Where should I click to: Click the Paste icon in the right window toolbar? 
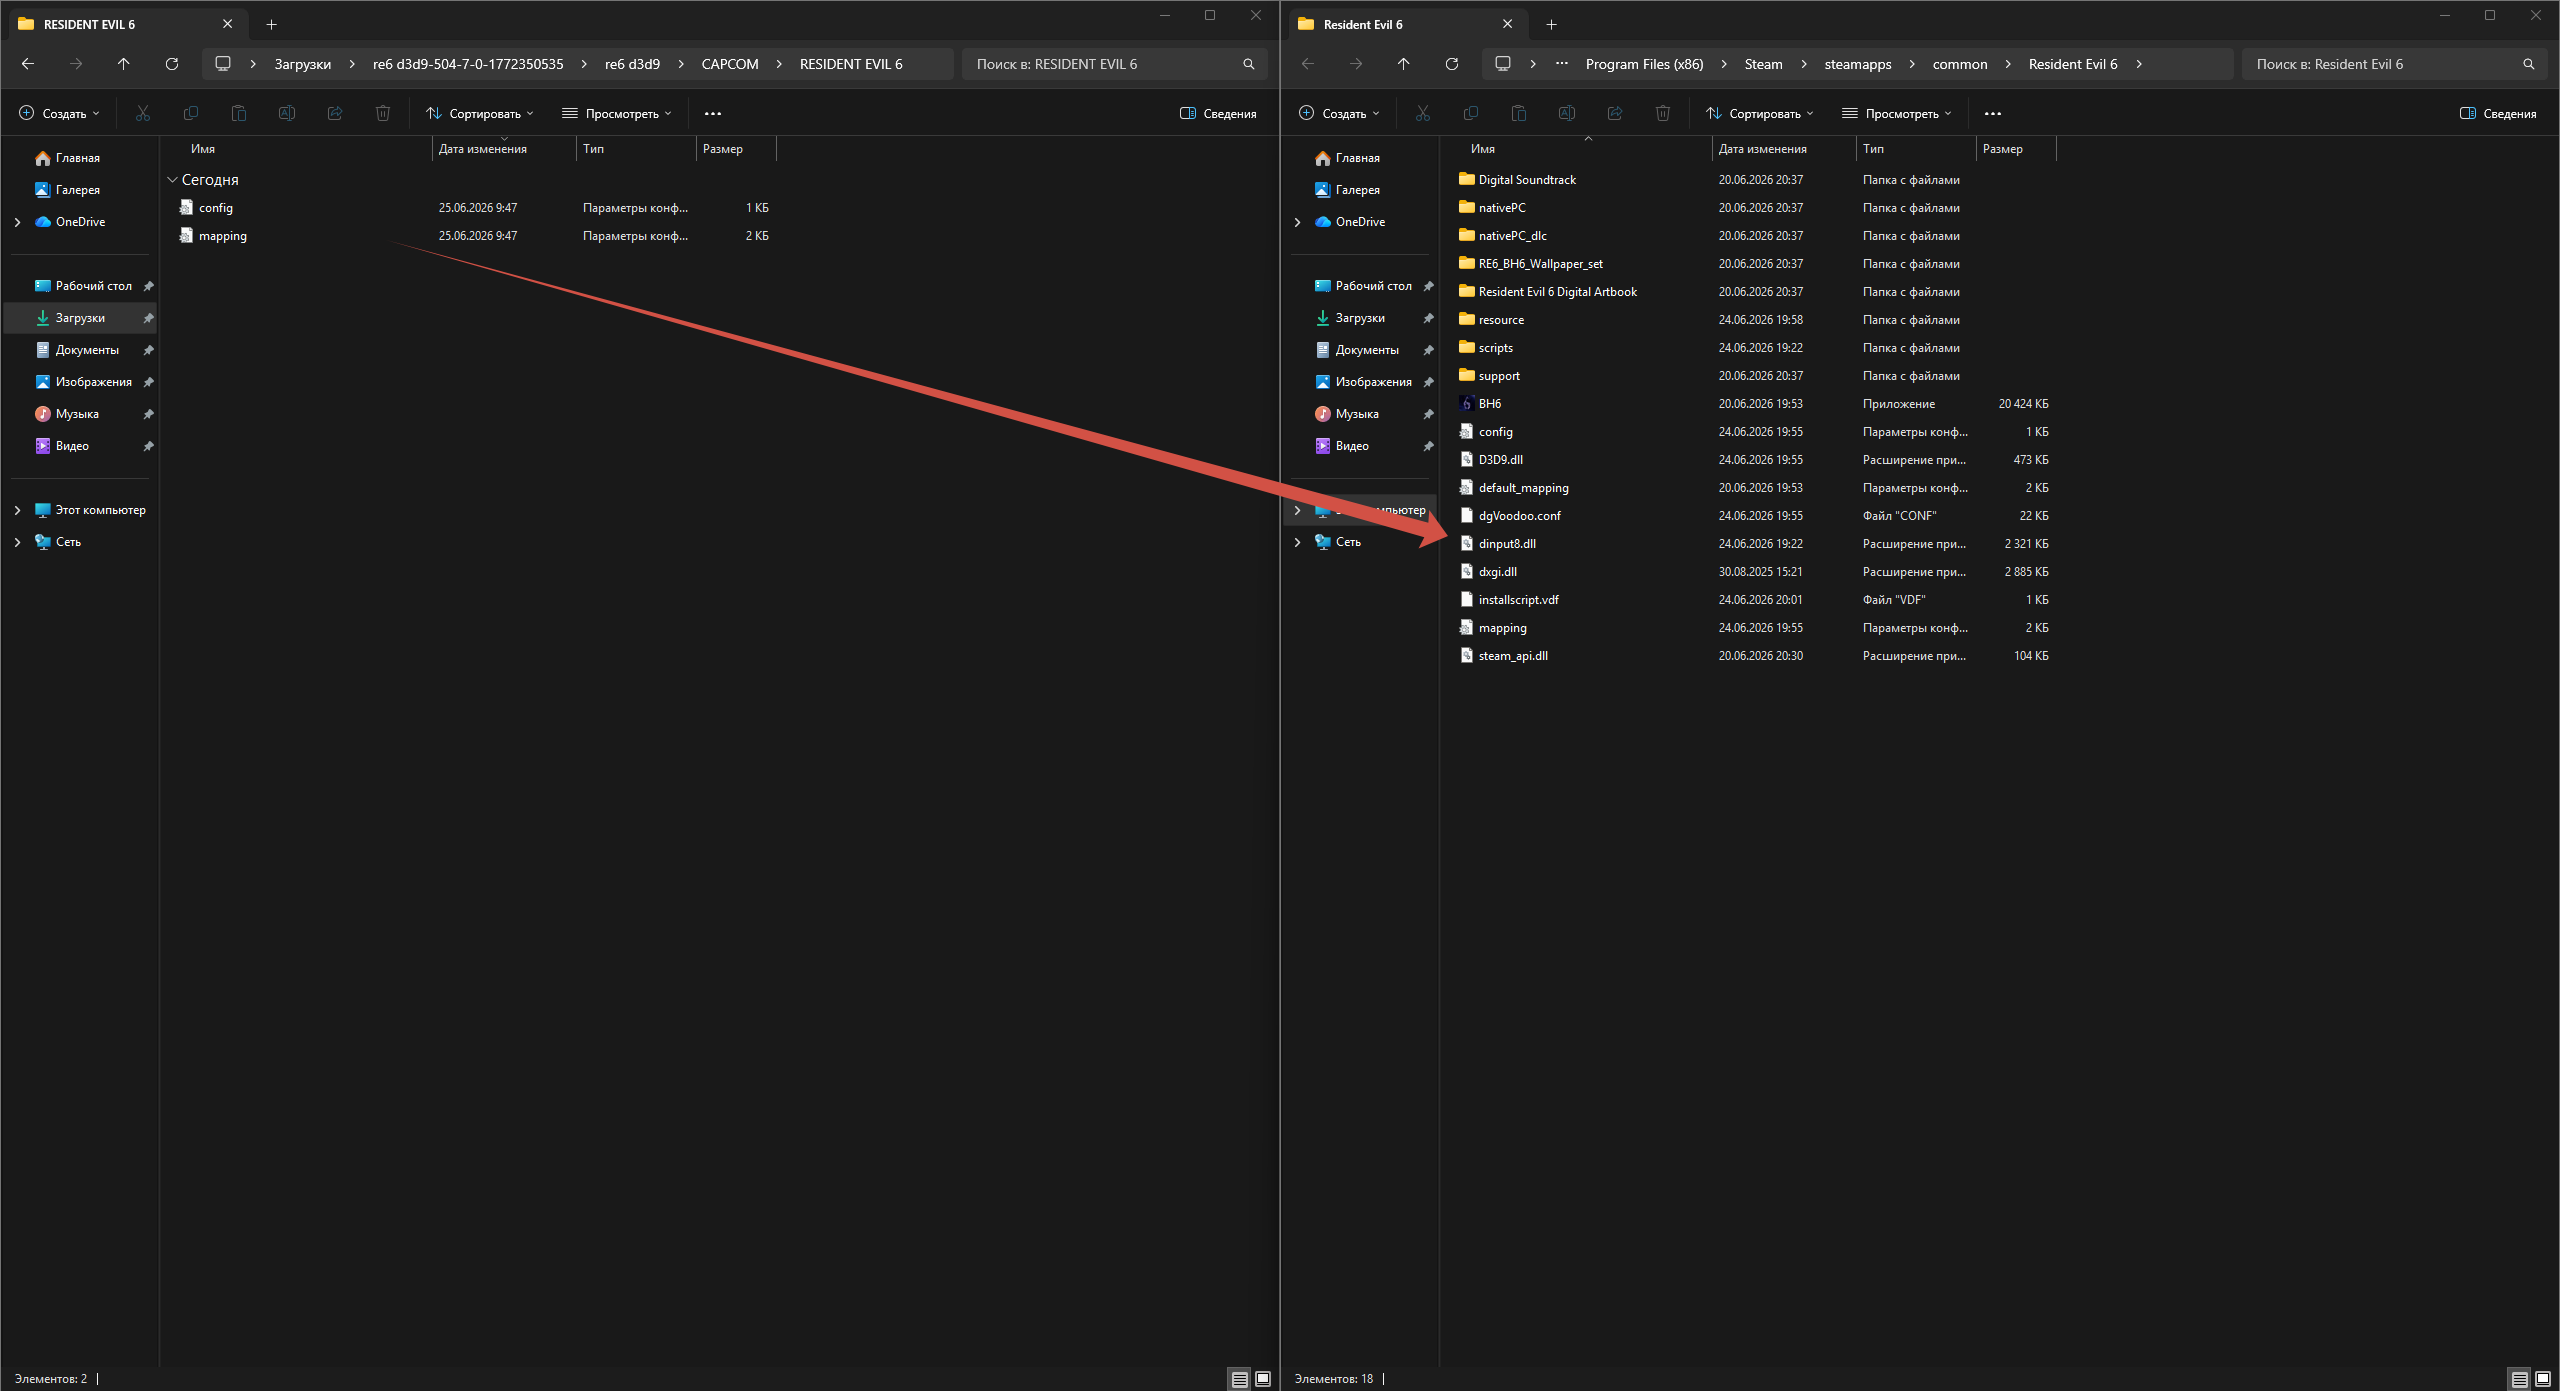pos(1519,113)
